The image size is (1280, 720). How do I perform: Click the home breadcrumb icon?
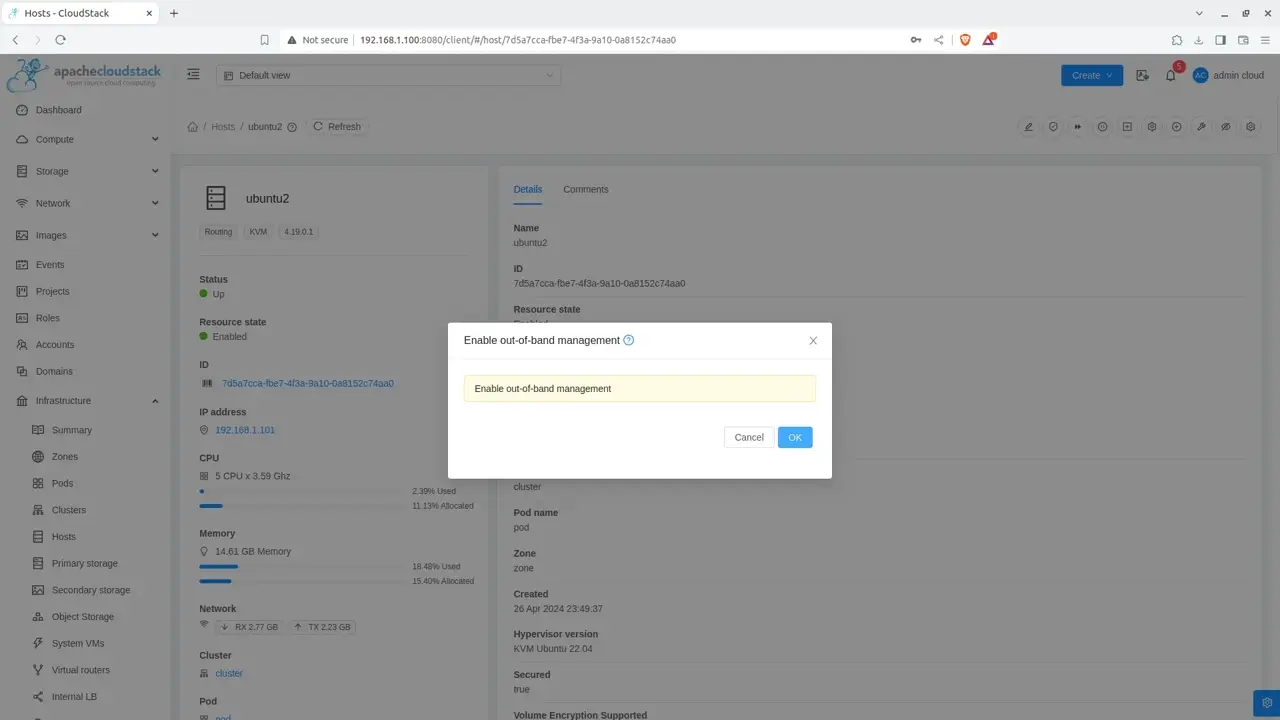tap(193, 127)
